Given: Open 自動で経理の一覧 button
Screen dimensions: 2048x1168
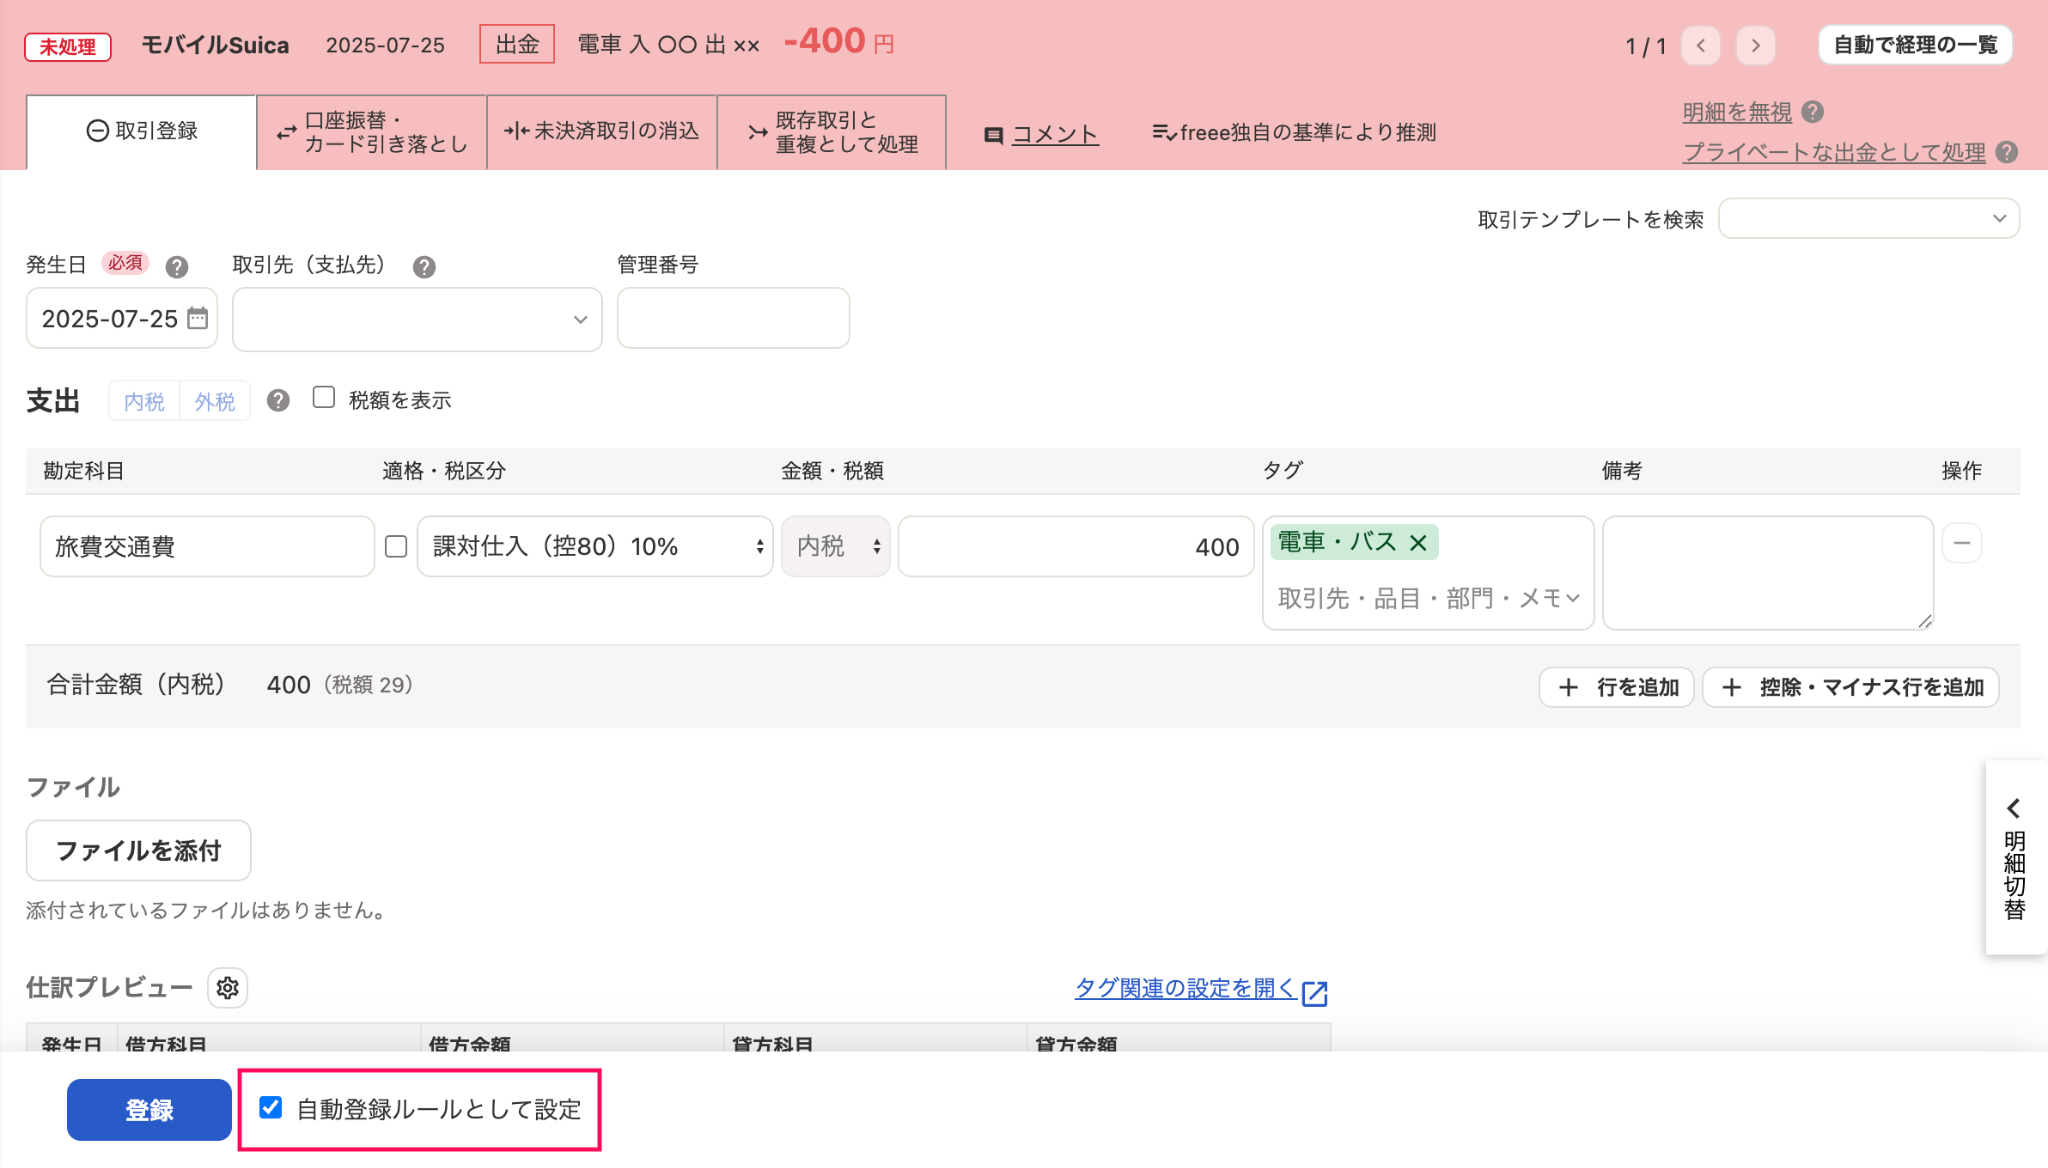Looking at the screenshot, I should [x=1915, y=45].
